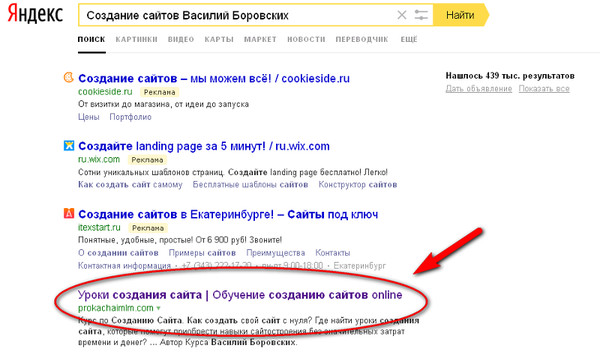Click the ru.wix.com favicon icon
600x360 pixels.
pos(69,146)
